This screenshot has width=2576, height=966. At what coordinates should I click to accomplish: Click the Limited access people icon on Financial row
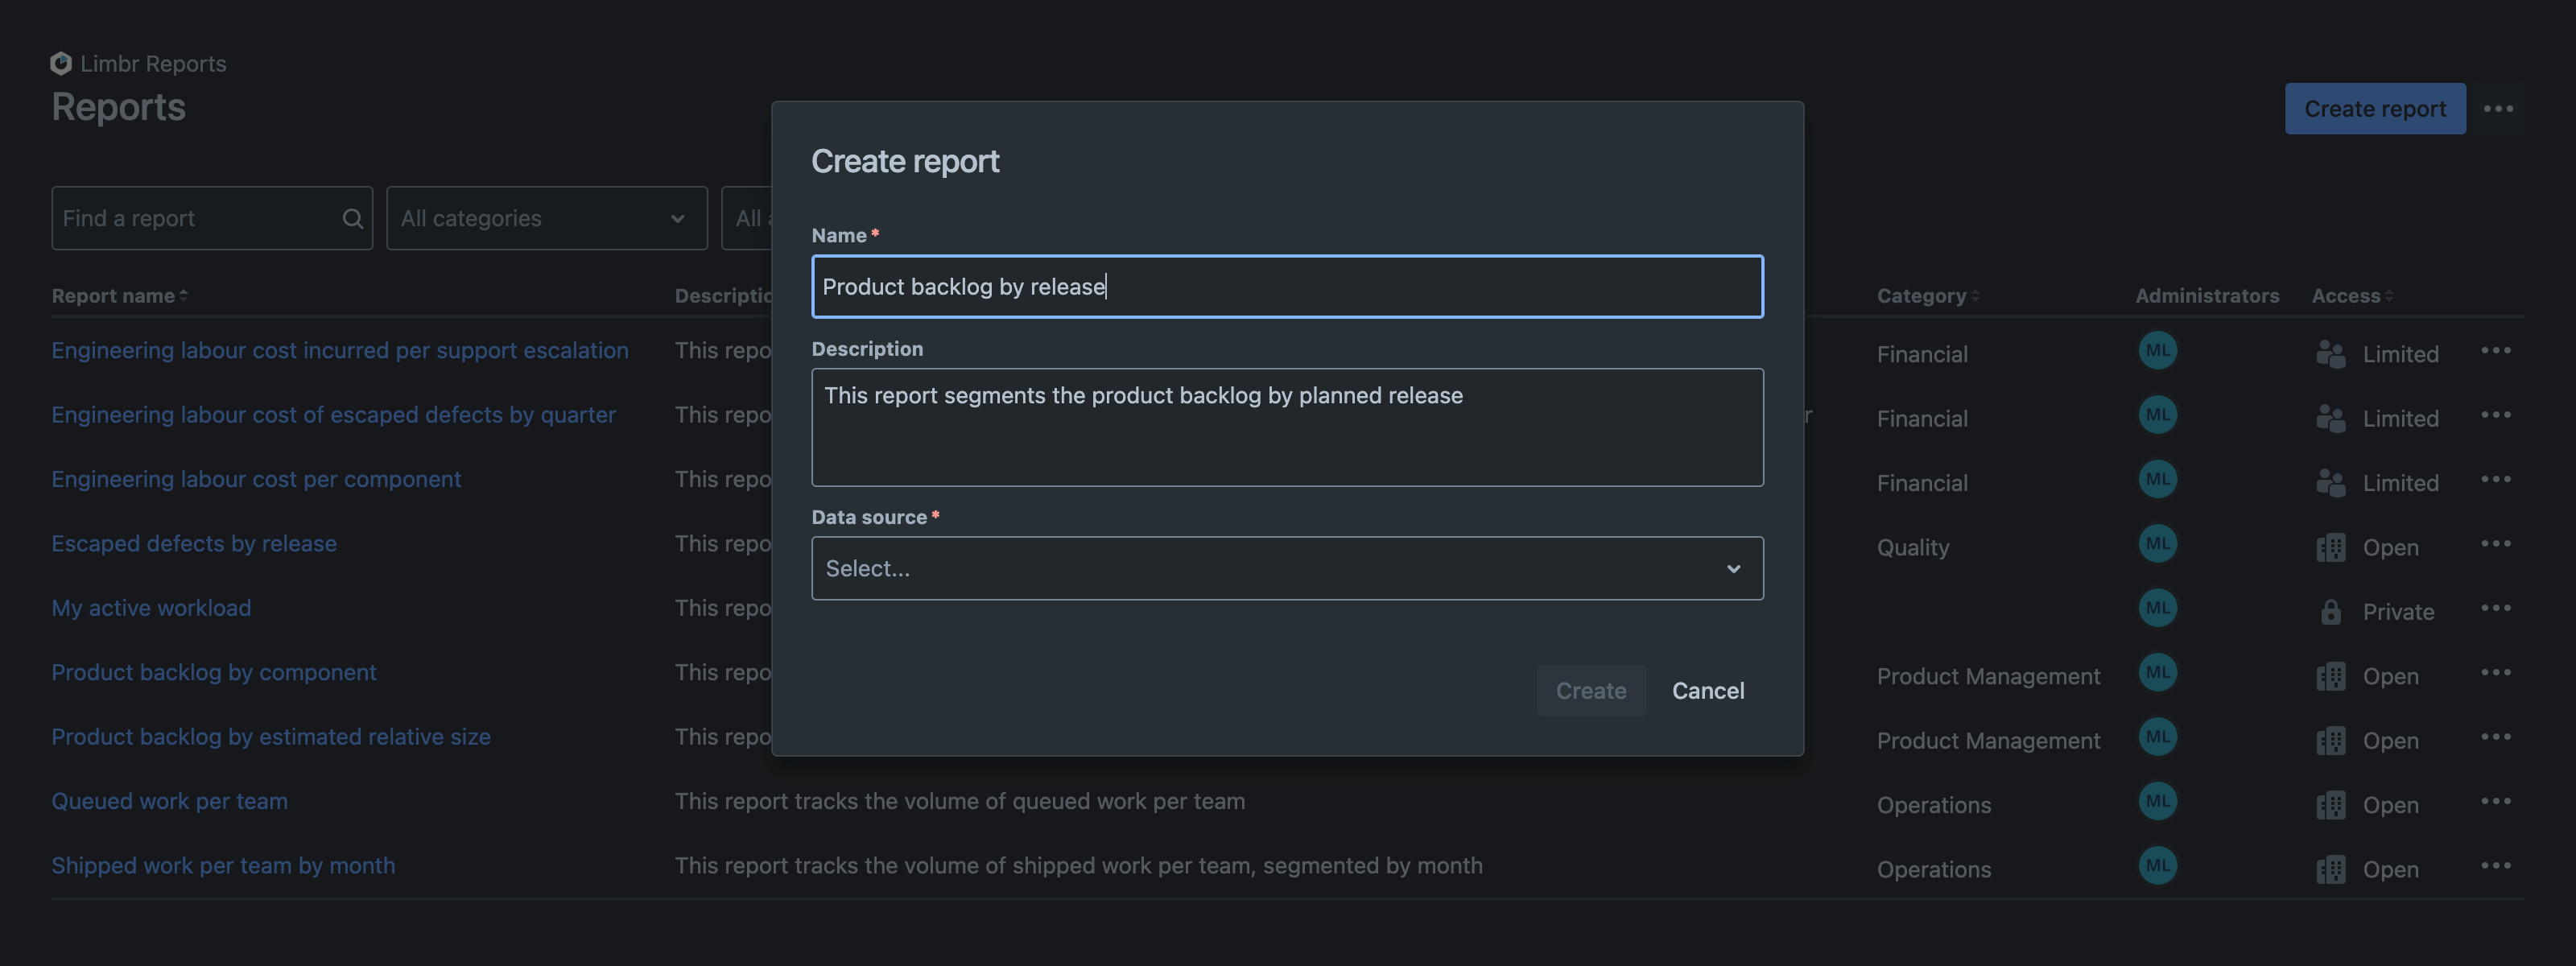click(x=2331, y=353)
